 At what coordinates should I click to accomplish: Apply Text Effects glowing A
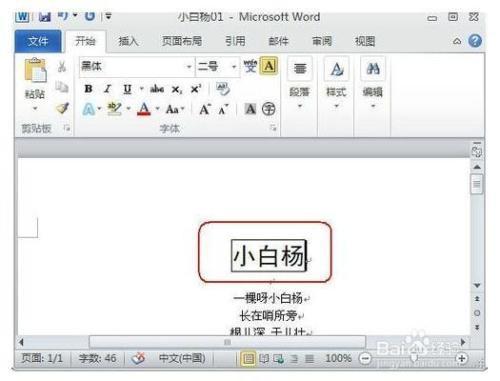[x=89, y=109]
